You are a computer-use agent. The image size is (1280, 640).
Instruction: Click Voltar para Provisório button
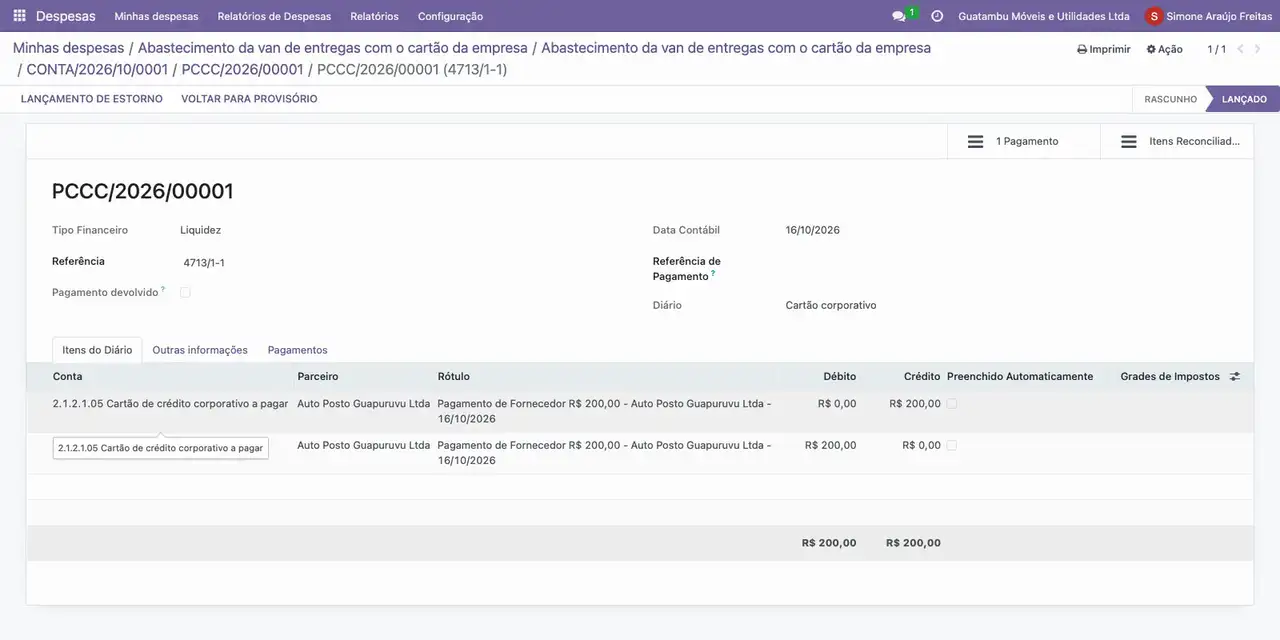249,99
